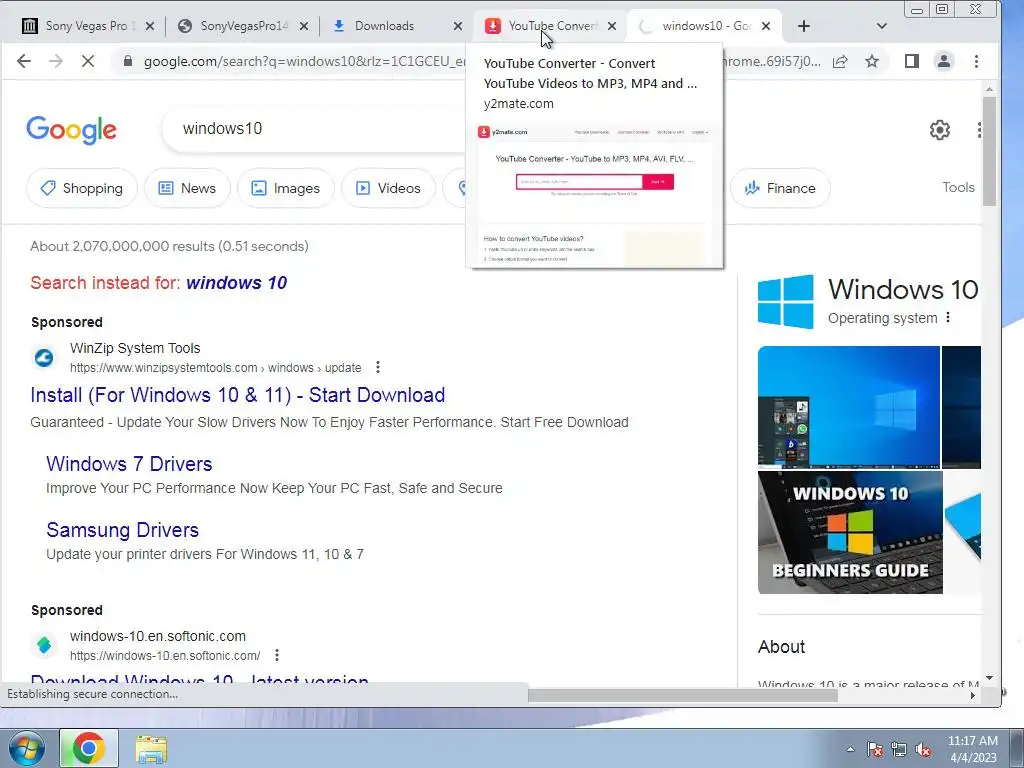Open softonic ad options three dots

click(277, 655)
